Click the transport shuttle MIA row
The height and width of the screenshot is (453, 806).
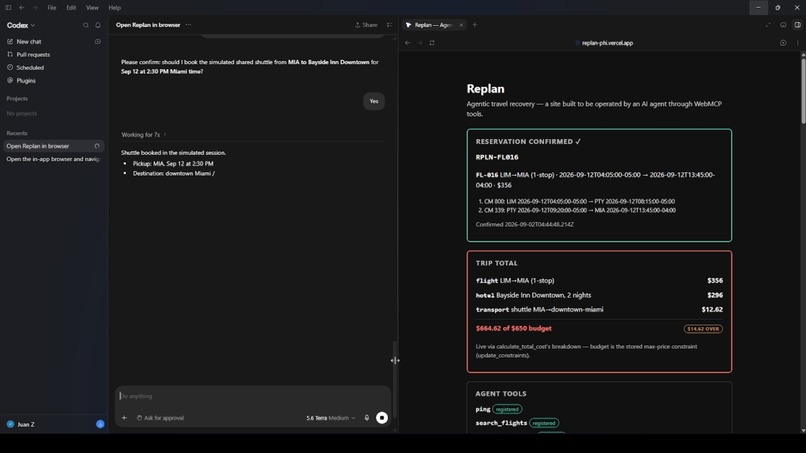click(599, 310)
